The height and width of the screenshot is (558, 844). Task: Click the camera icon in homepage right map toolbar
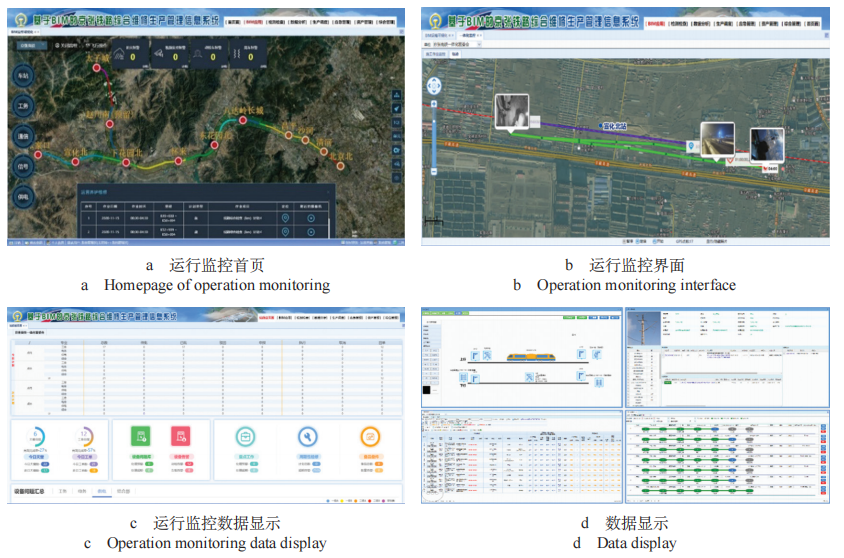tap(397, 150)
